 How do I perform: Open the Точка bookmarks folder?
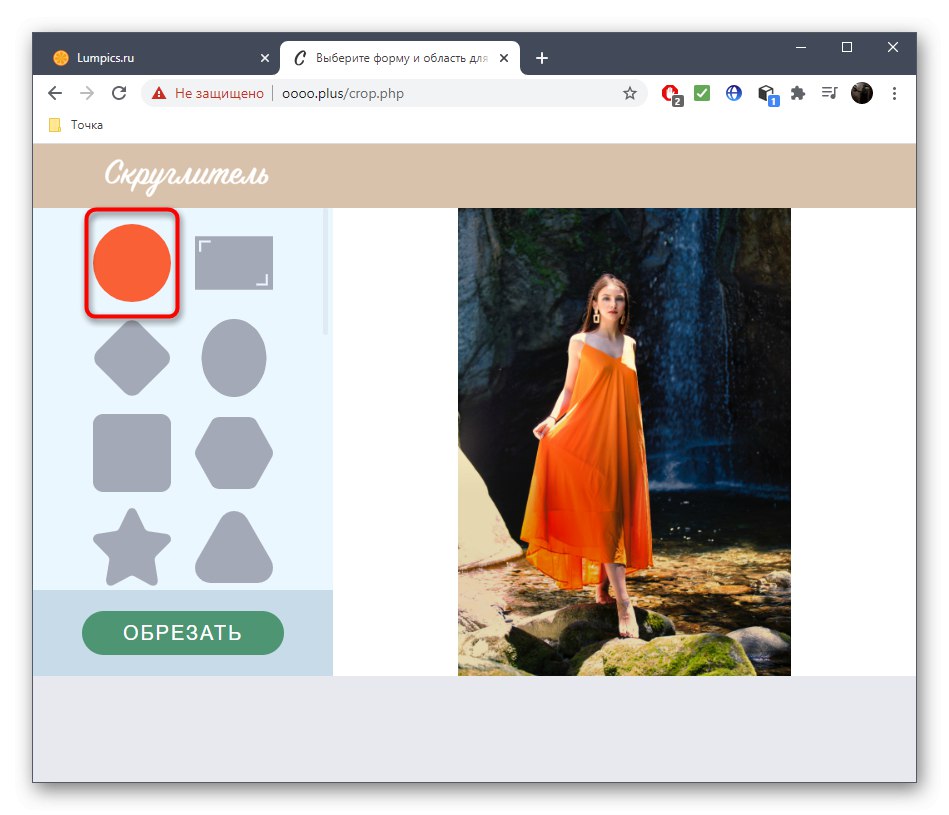click(x=76, y=125)
